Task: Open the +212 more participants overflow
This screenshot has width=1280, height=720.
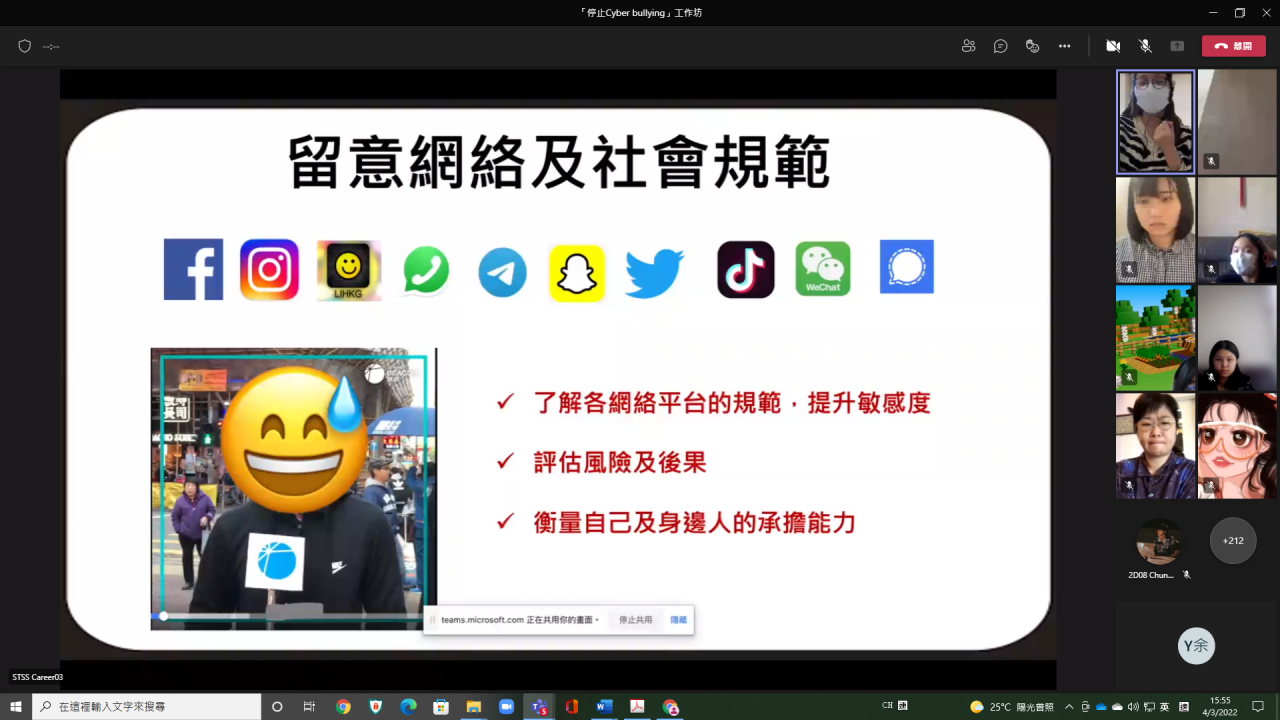Action: pos(1233,540)
